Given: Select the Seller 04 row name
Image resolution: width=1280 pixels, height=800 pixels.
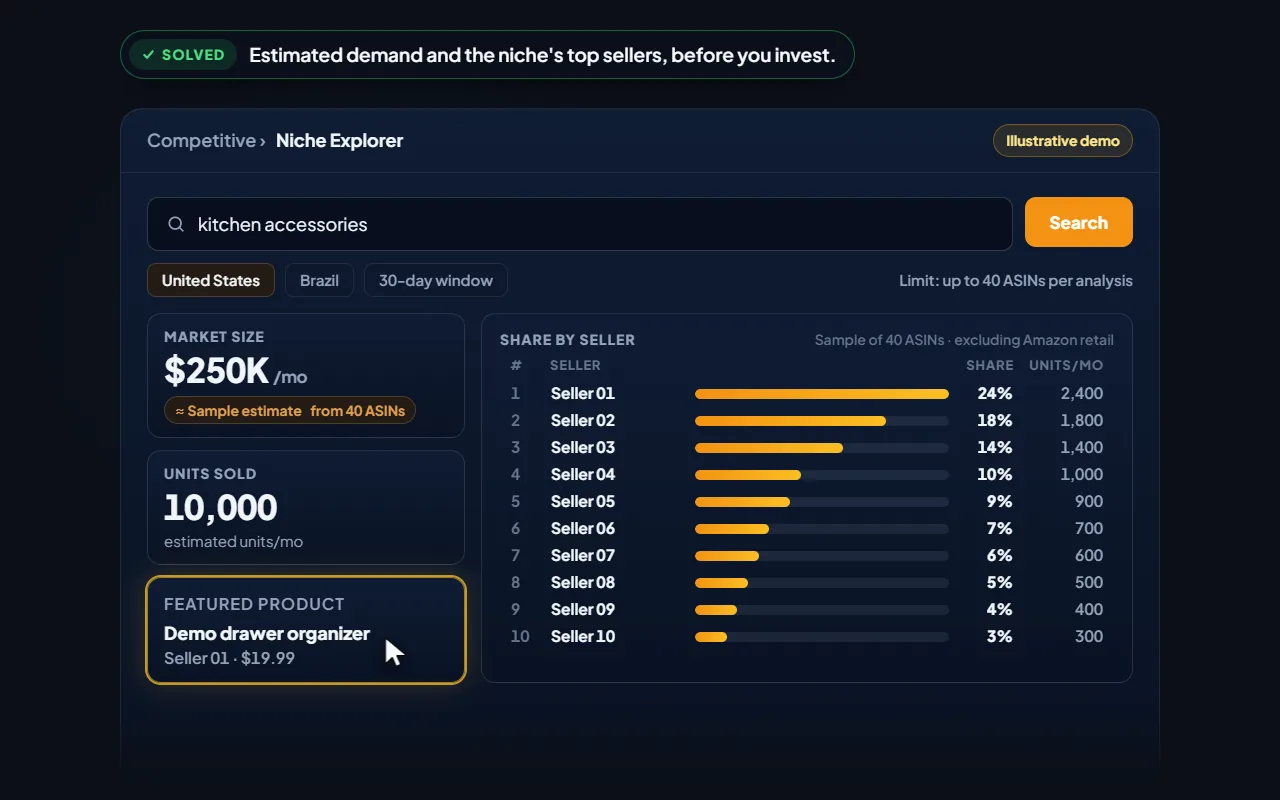Looking at the screenshot, I should tap(583, 474).
